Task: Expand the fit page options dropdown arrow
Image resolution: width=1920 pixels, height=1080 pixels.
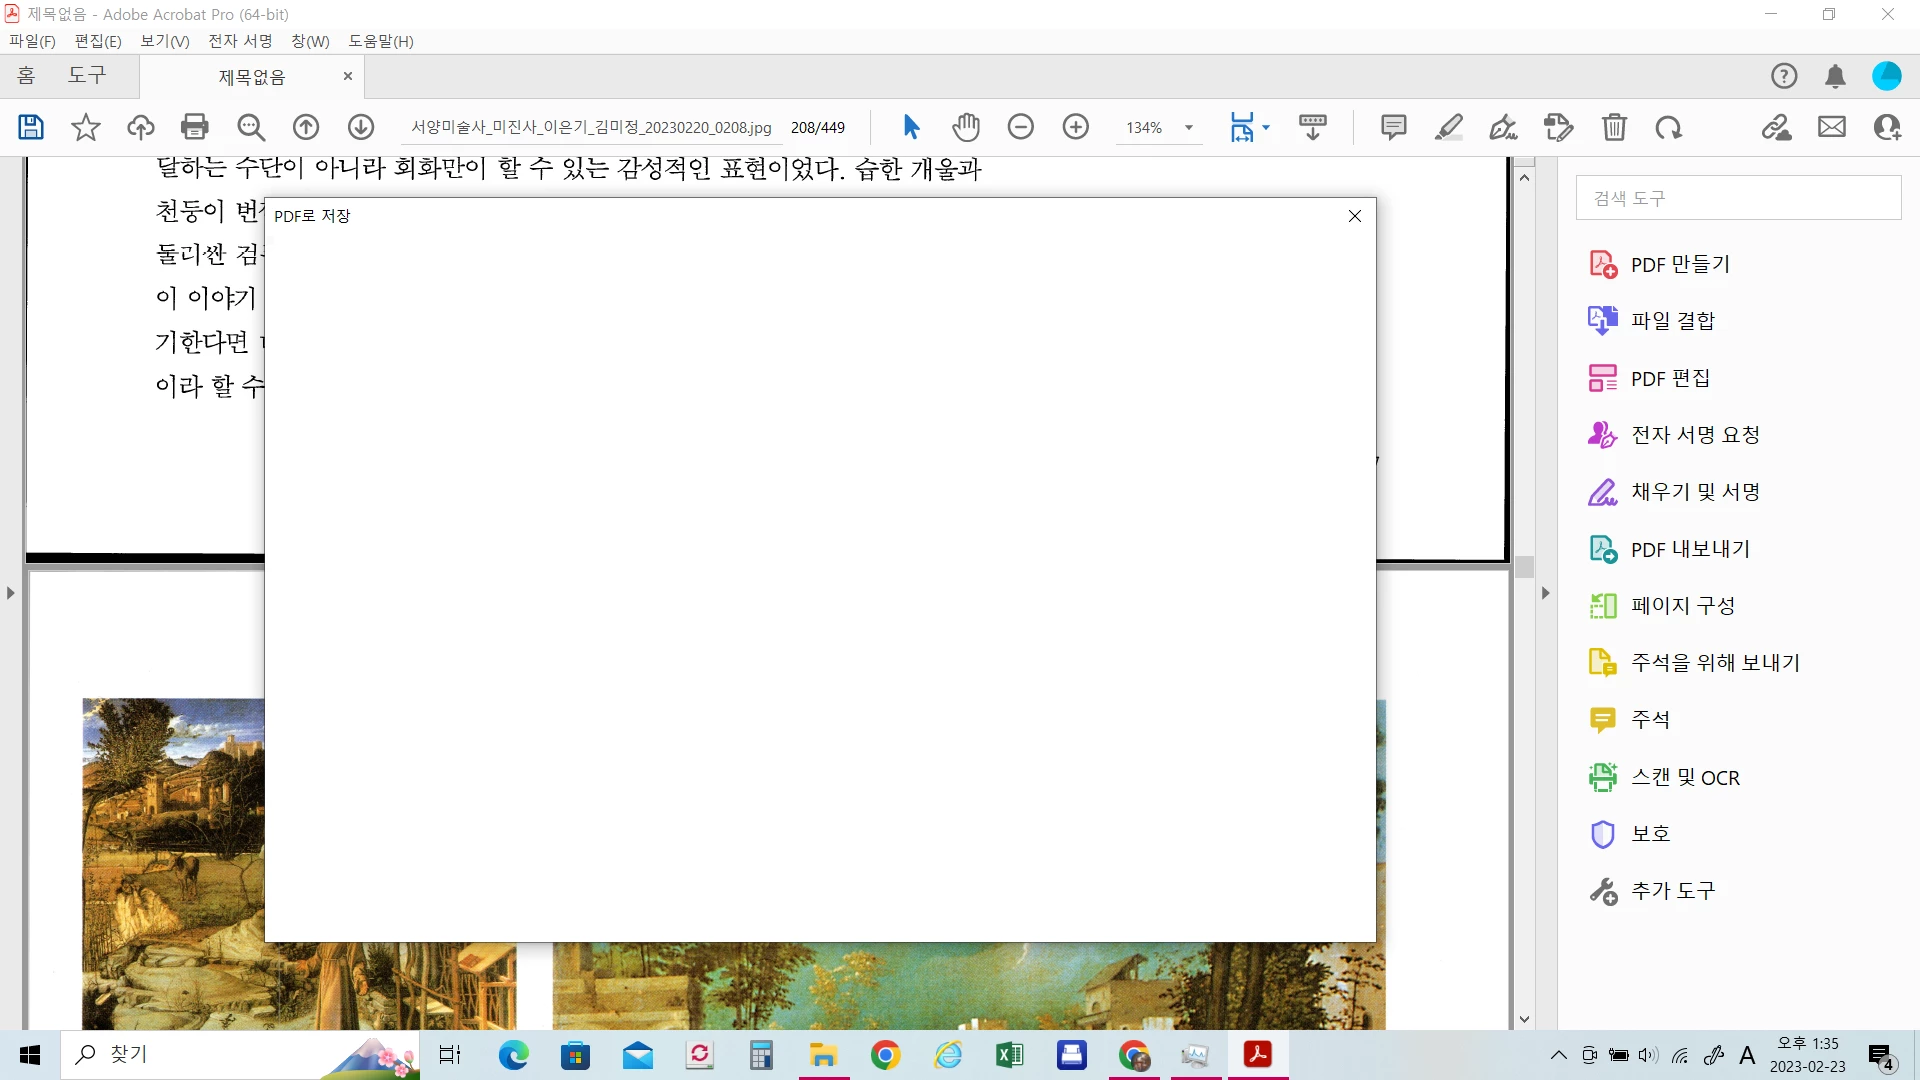Action: (x=1266, y=127)
